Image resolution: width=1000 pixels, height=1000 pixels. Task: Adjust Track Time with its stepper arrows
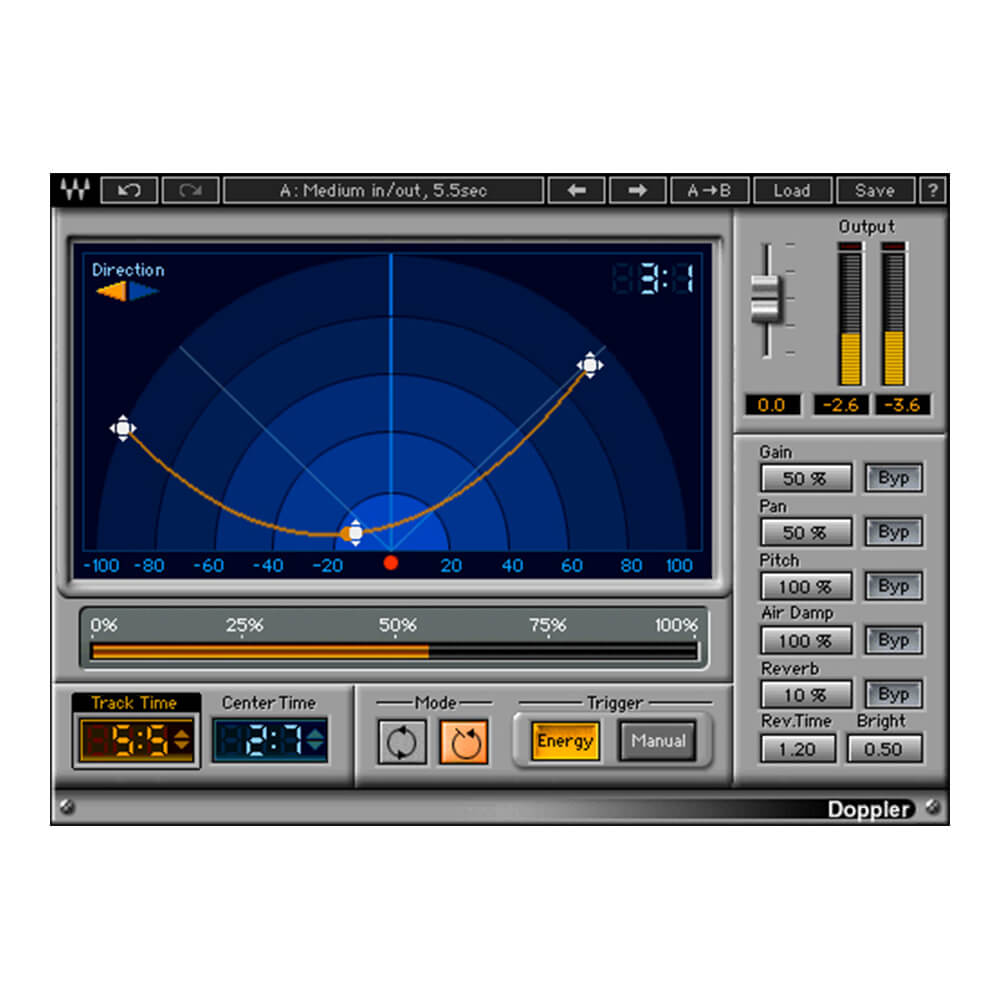tap(182, 740)
